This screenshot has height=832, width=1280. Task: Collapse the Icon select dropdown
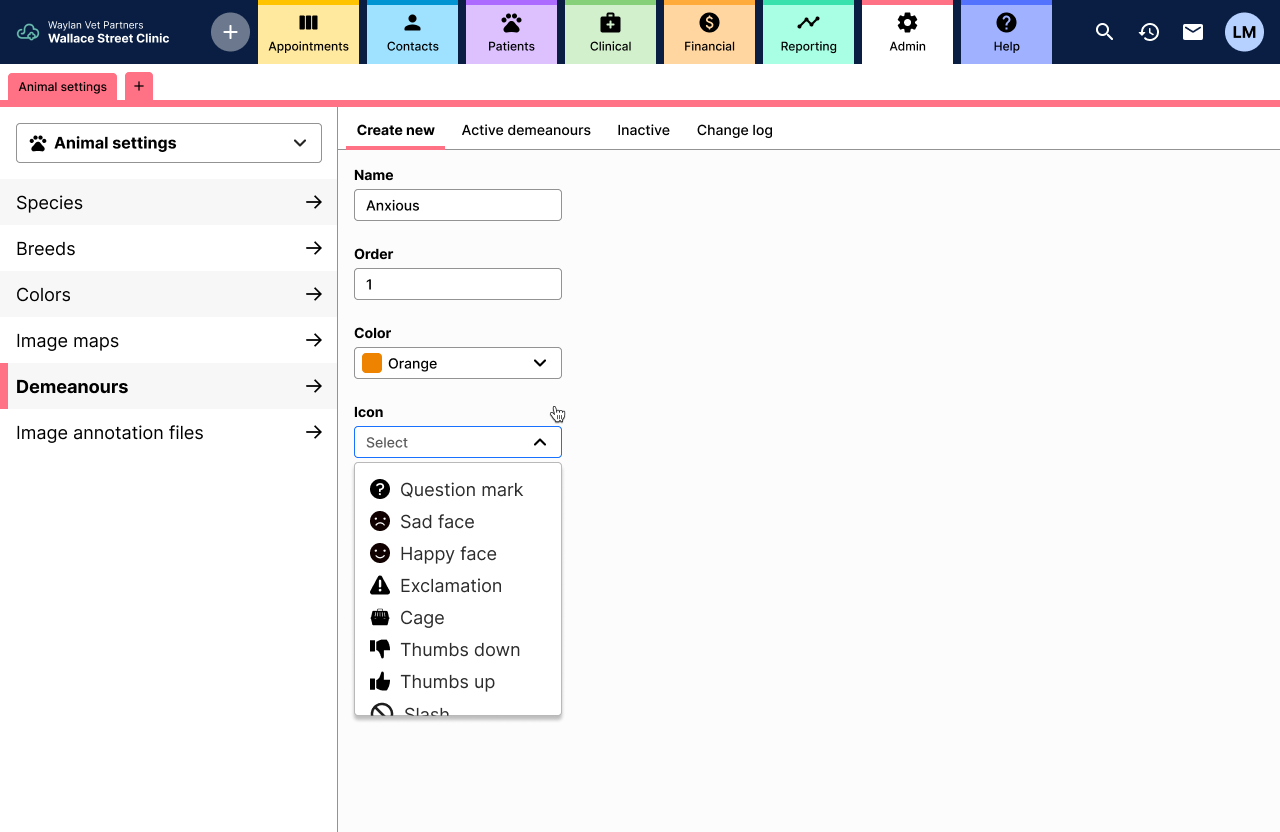tap(458, 442)
